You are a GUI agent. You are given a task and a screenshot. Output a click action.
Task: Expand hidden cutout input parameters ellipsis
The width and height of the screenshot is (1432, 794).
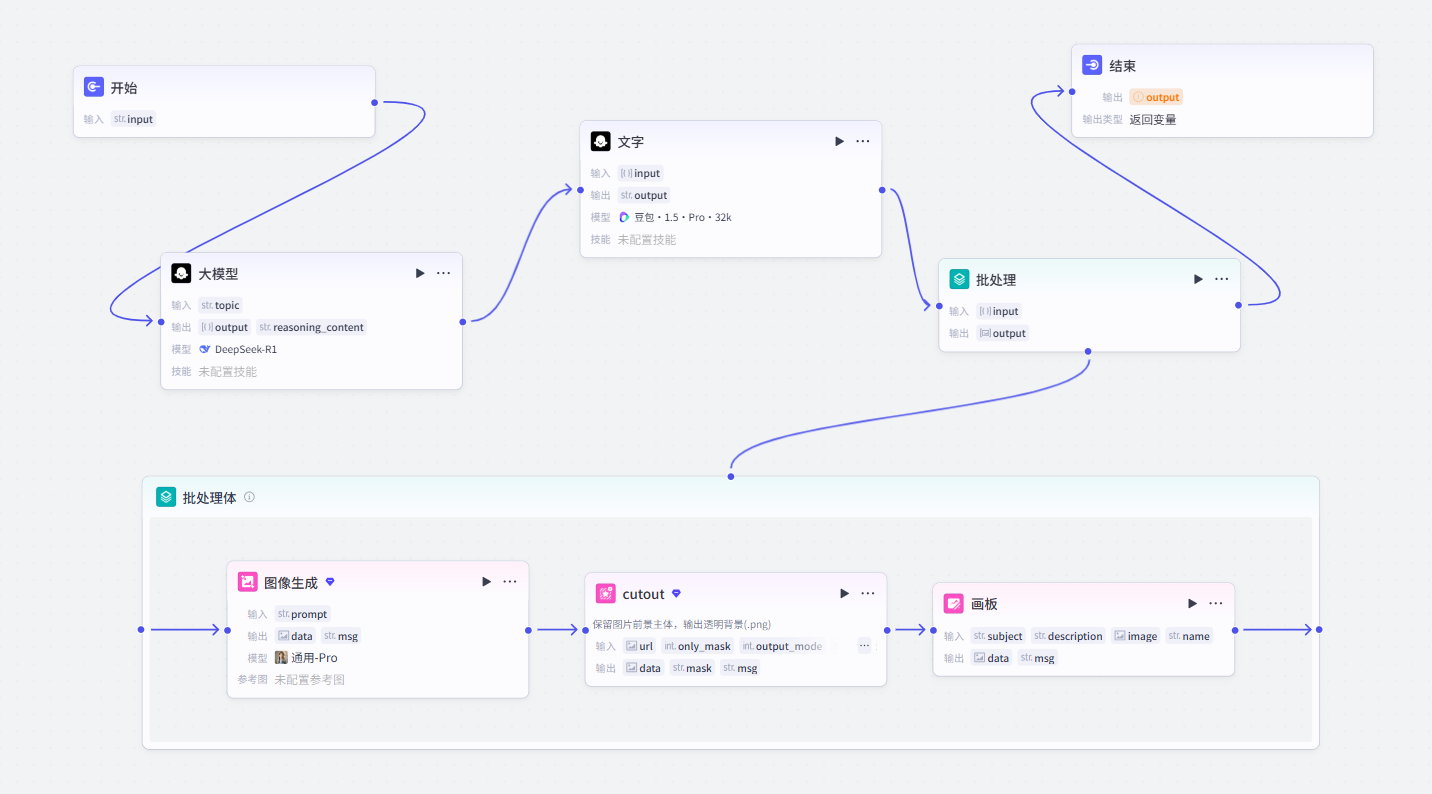(x=864, y=645)
